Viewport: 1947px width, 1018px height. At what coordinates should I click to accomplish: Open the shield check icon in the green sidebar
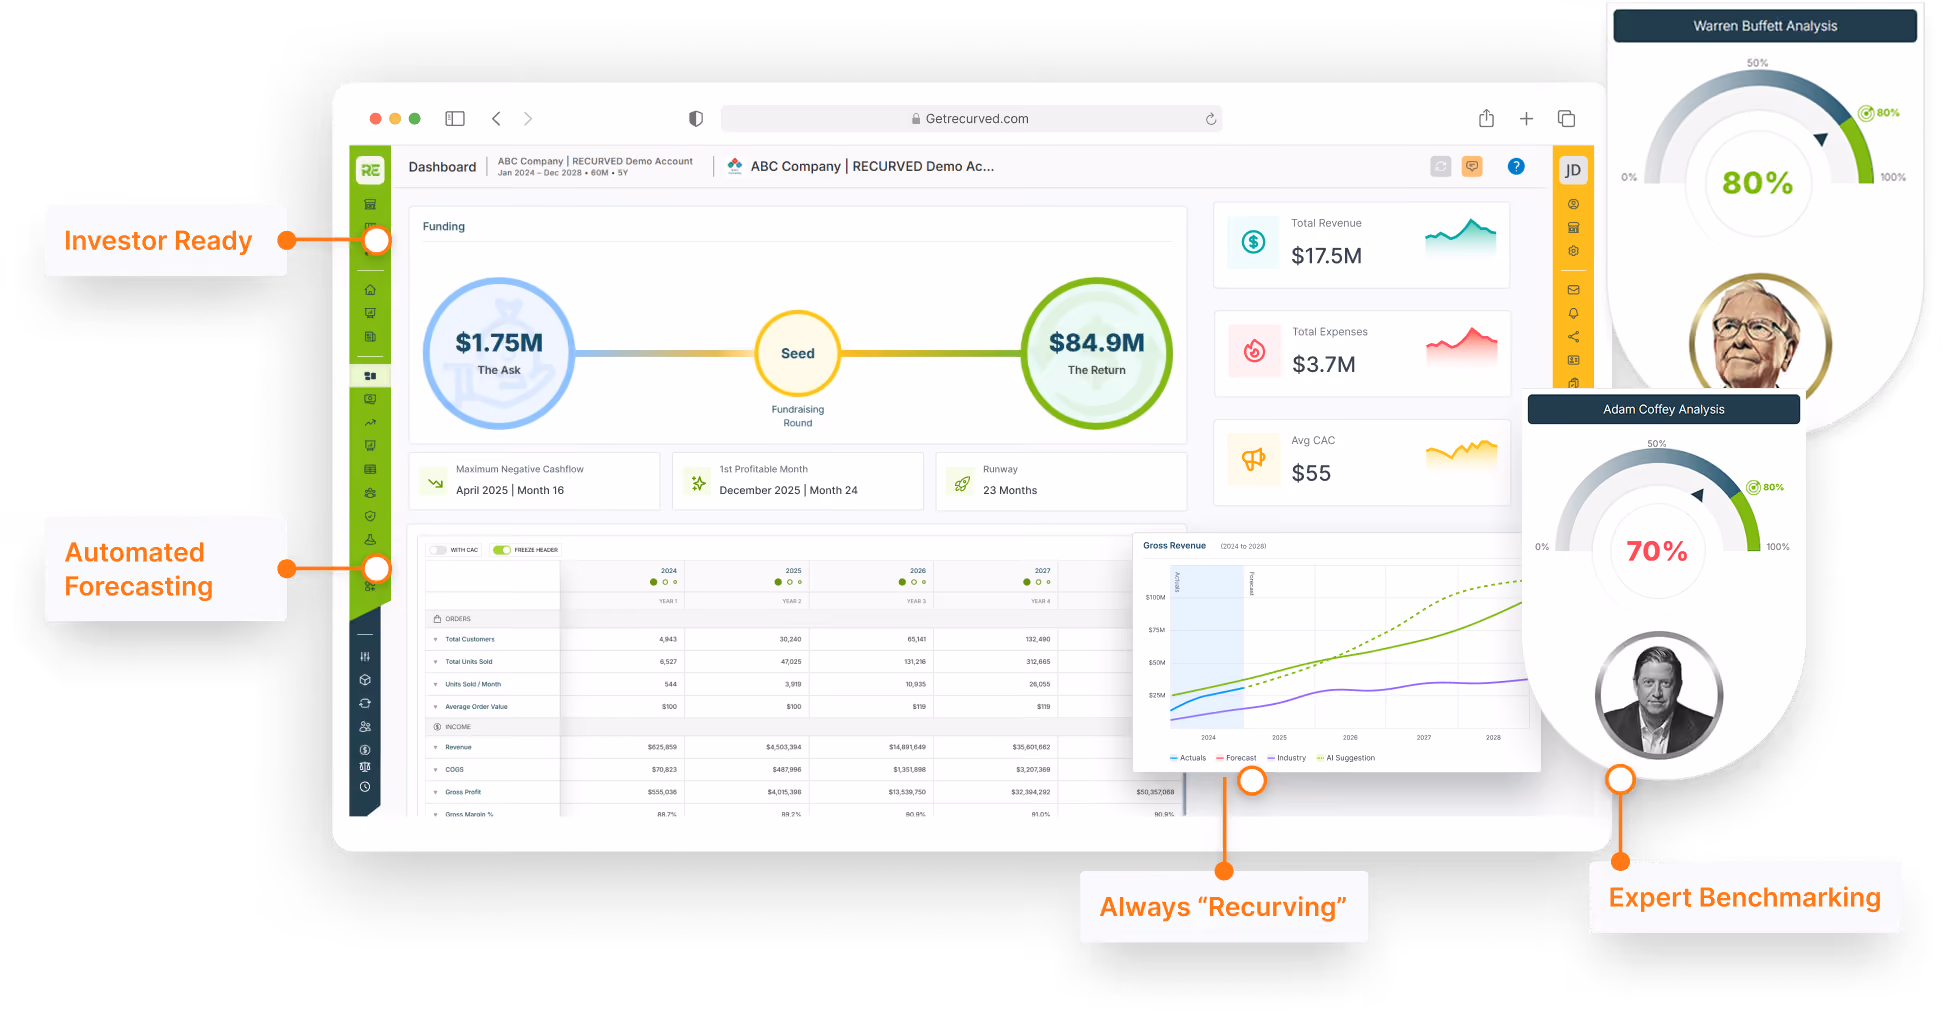370,516
